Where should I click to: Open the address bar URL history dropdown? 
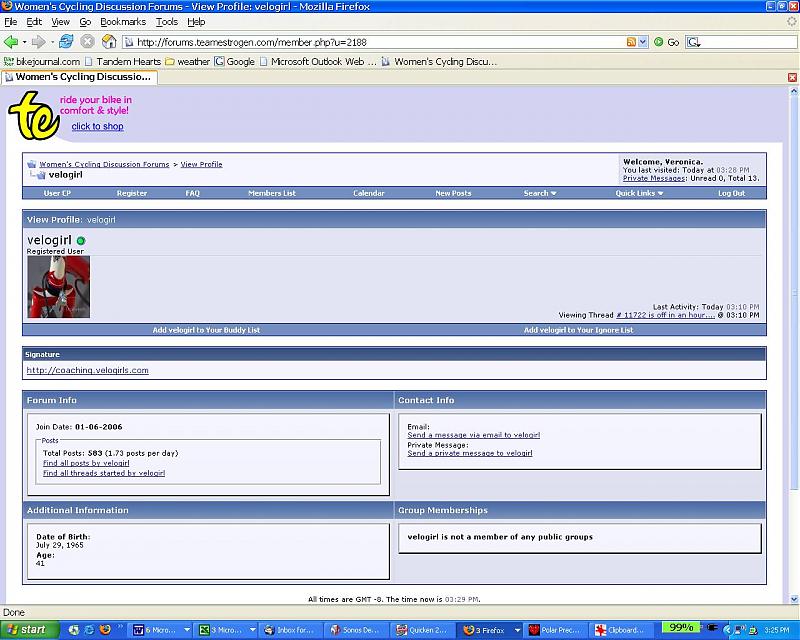pyautogui.click(x=643, y=42)
